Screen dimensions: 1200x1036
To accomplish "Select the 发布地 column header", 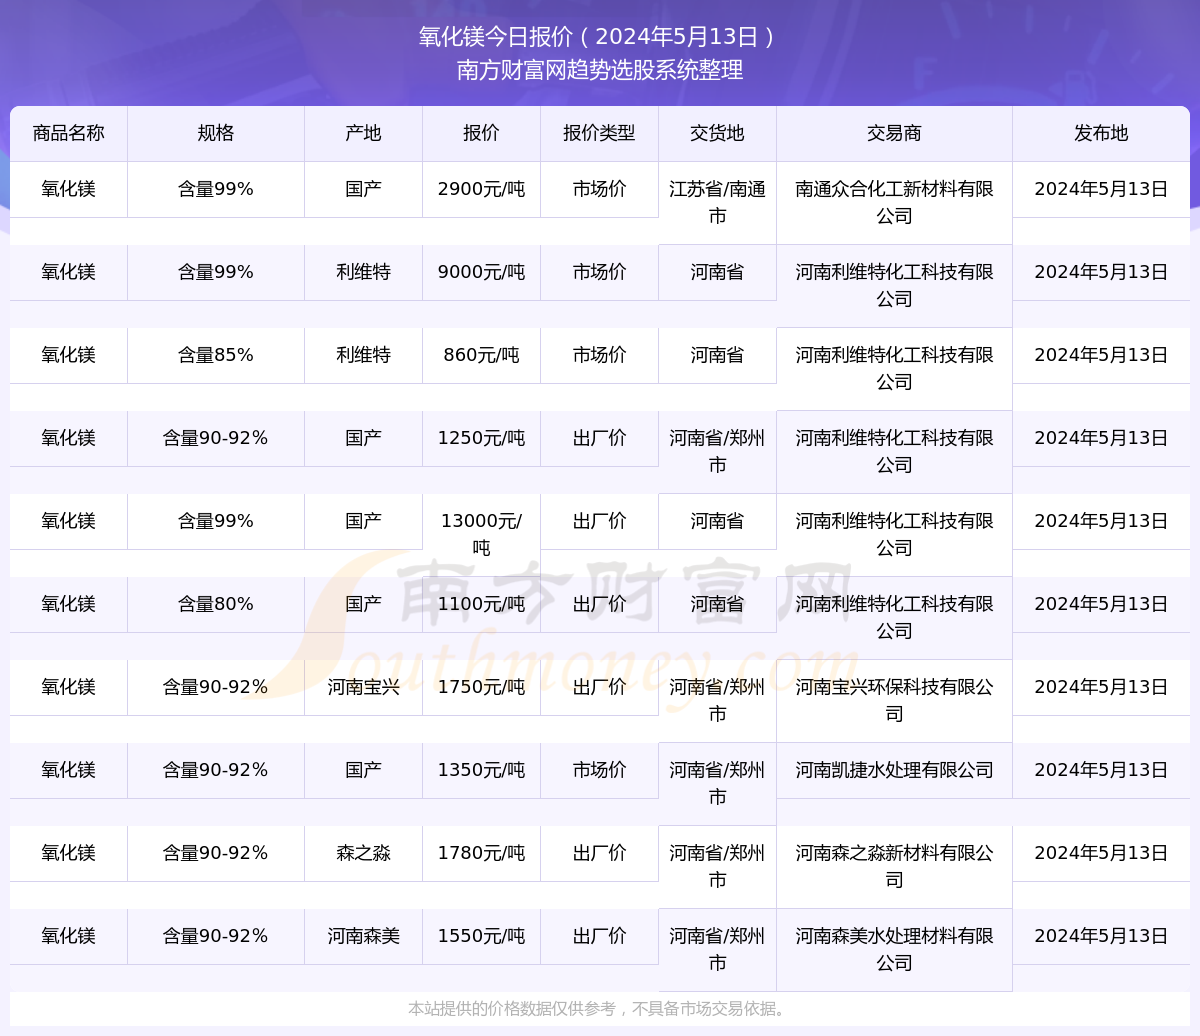I will point(1101,133).
